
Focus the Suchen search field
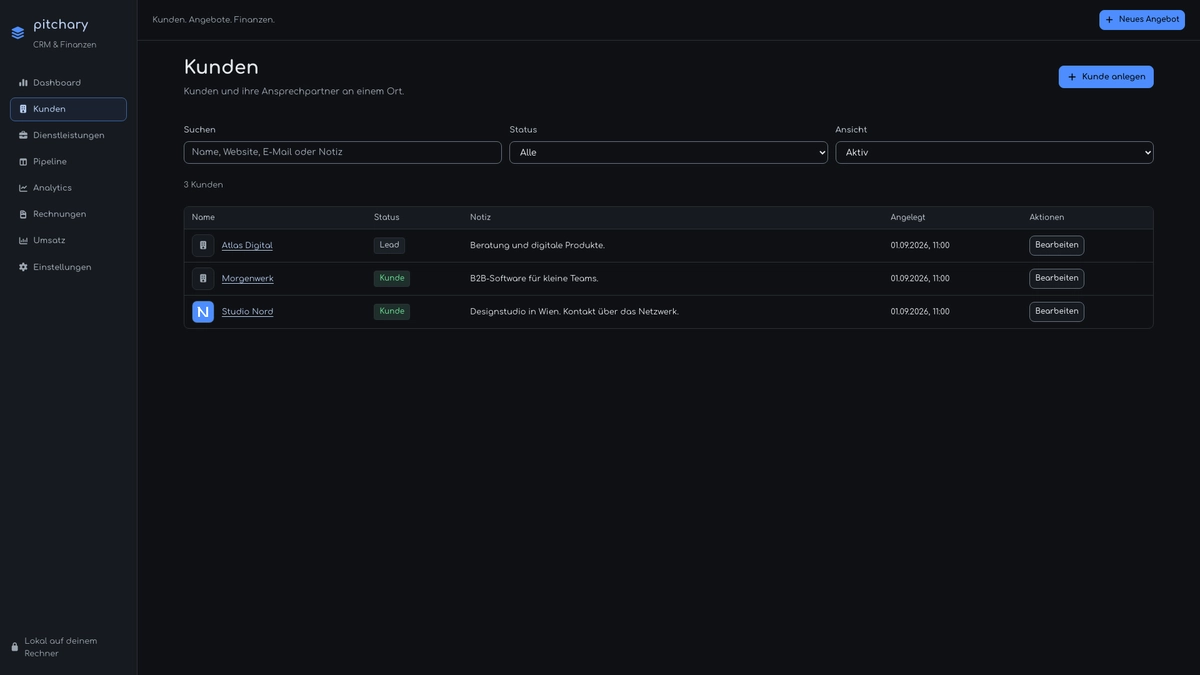pyautogui.click(x=342, y=152)
